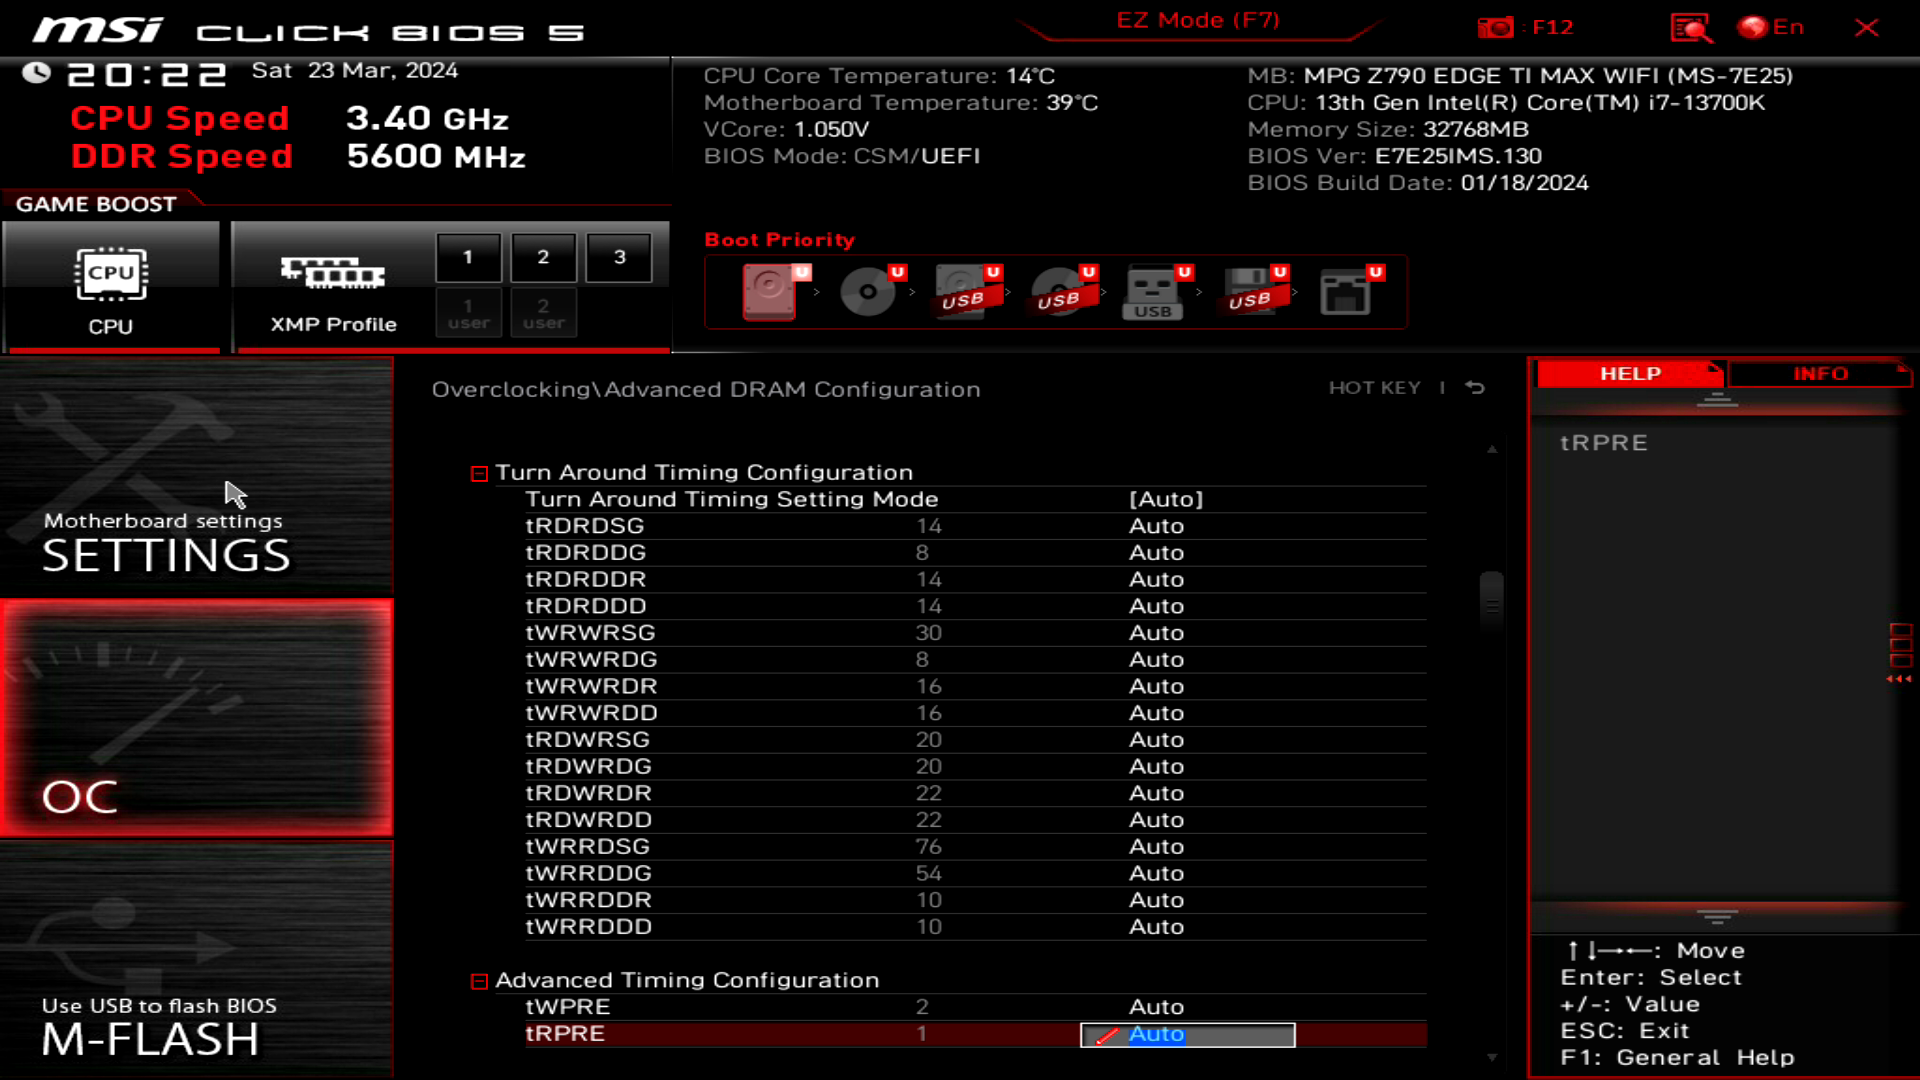Viewport: 1920px width, 1080px height.
Task: Click the DDR Speed 5600 MHz value
Action: click(x=435, y=157)
